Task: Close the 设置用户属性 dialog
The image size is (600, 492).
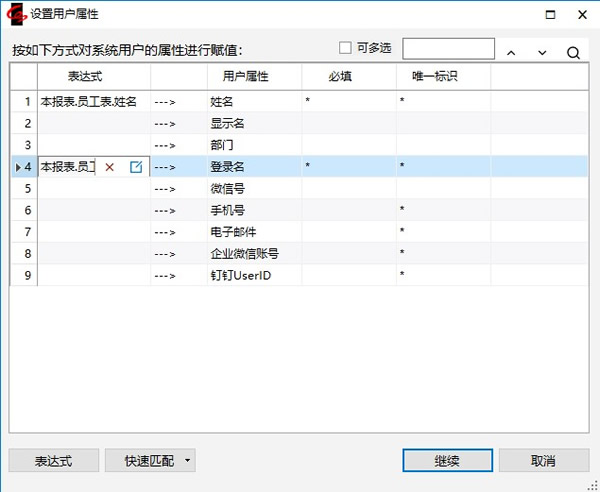Action: point(583,14)
